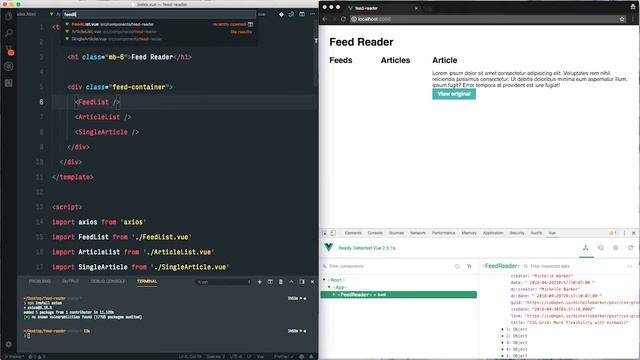Kill terminal with the trash icon
640x360 pixels.
281,282
